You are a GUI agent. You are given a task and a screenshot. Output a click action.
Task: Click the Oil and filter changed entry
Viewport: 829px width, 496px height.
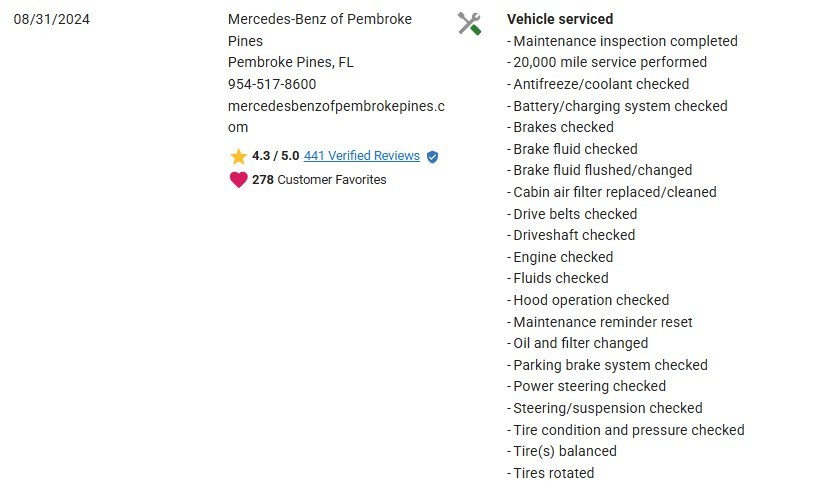point(580,343)
